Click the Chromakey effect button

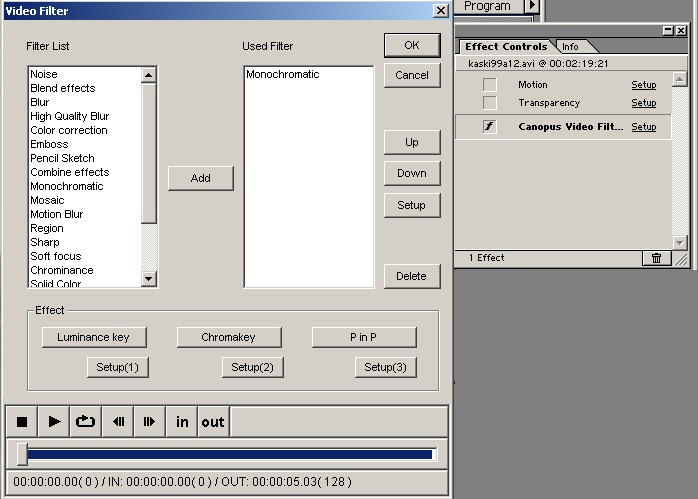point(229,337)
